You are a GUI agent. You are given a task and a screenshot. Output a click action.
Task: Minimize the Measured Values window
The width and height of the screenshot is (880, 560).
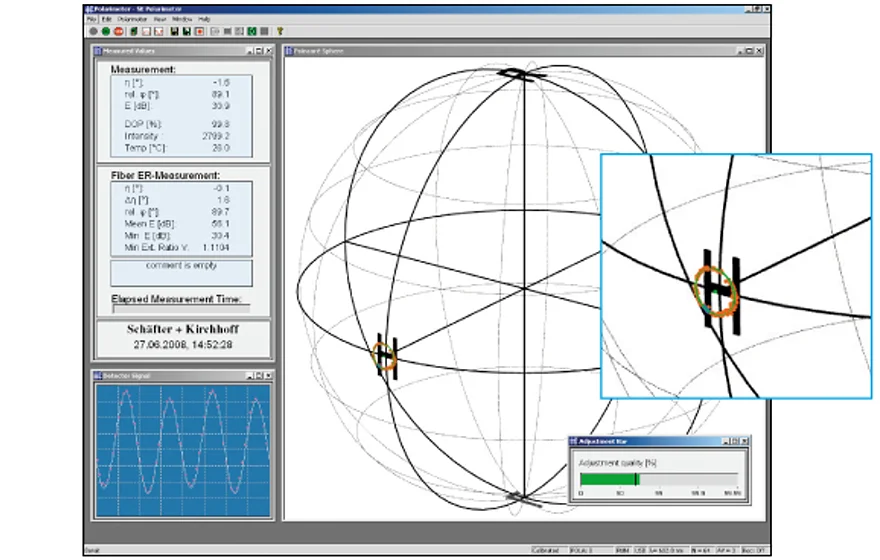pyautogui.click(x=248, y=50)
